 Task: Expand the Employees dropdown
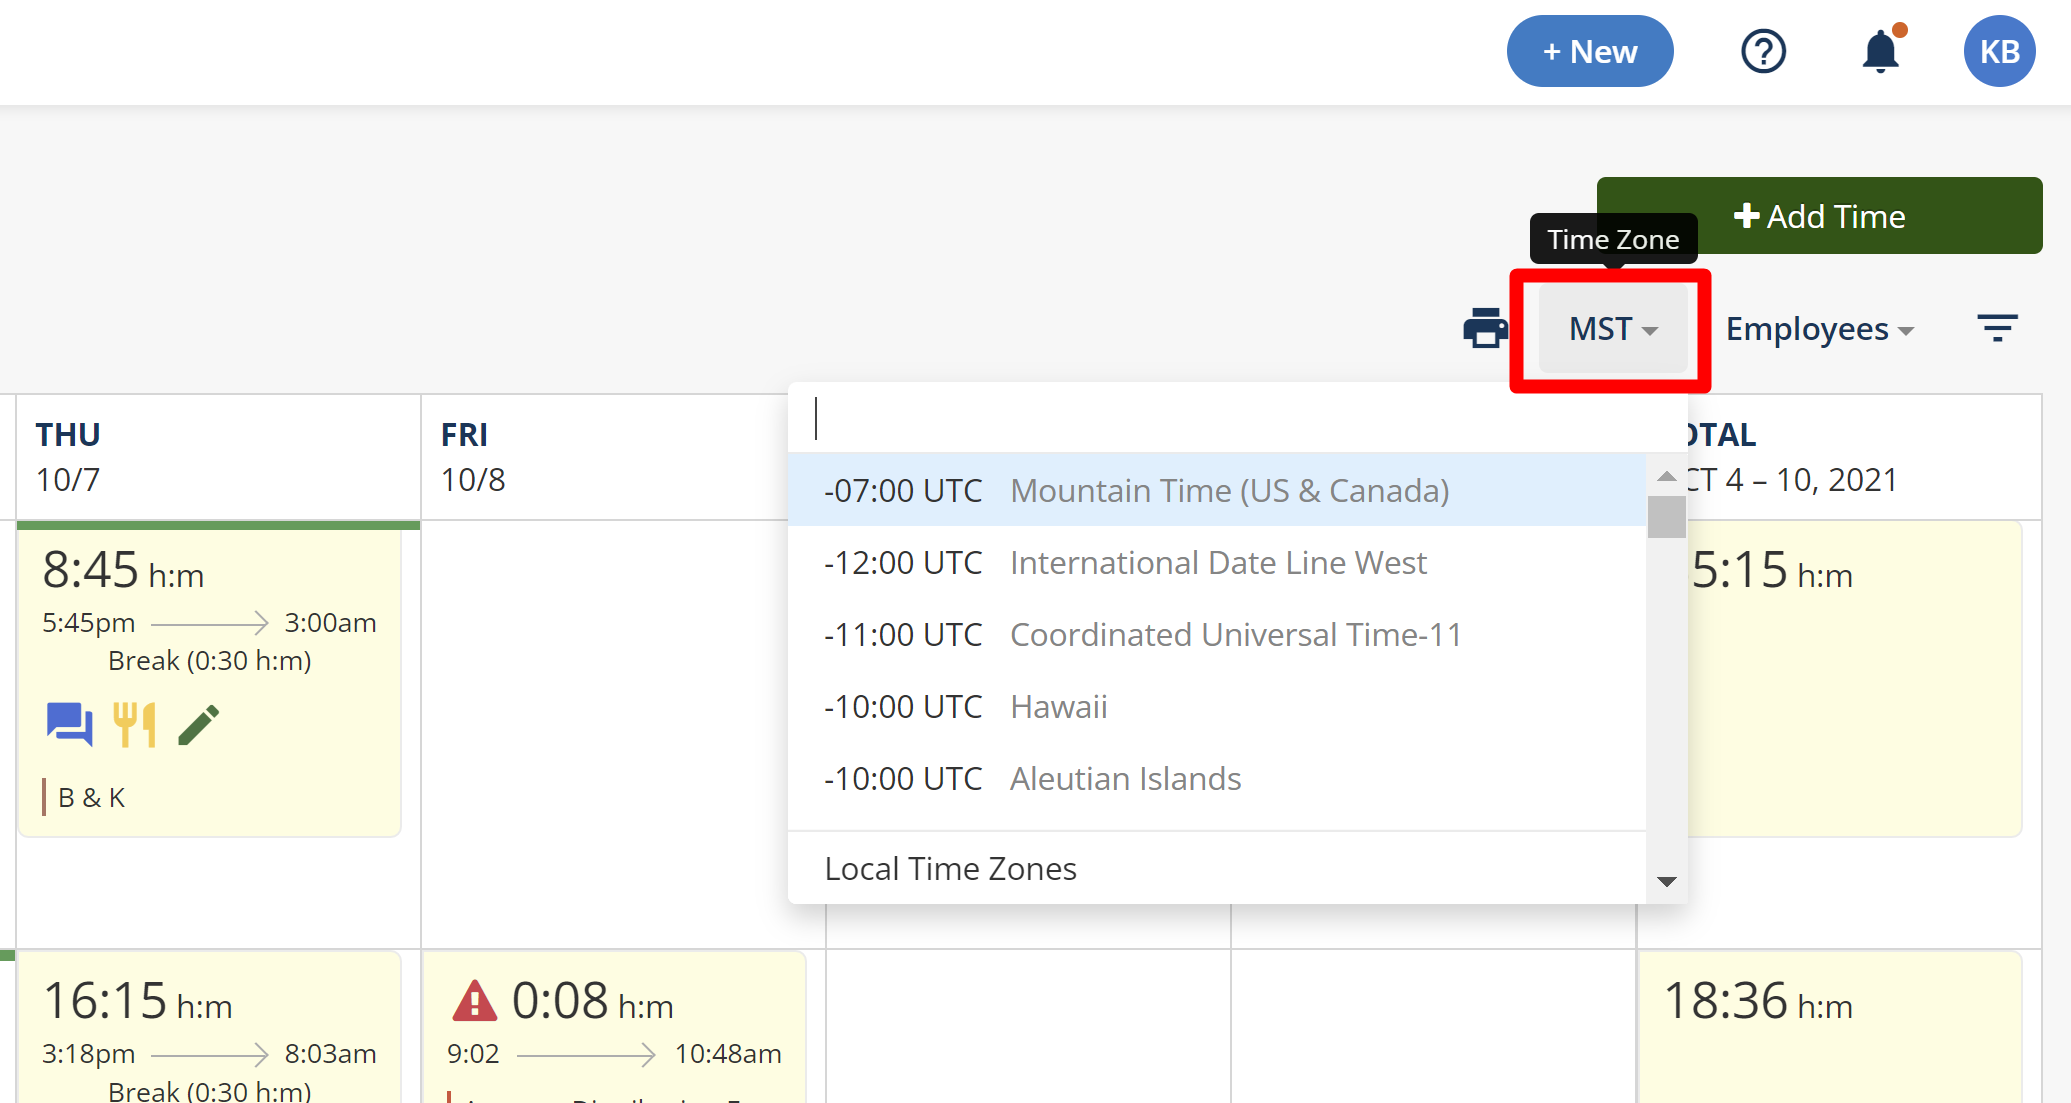coord(1819,329)
